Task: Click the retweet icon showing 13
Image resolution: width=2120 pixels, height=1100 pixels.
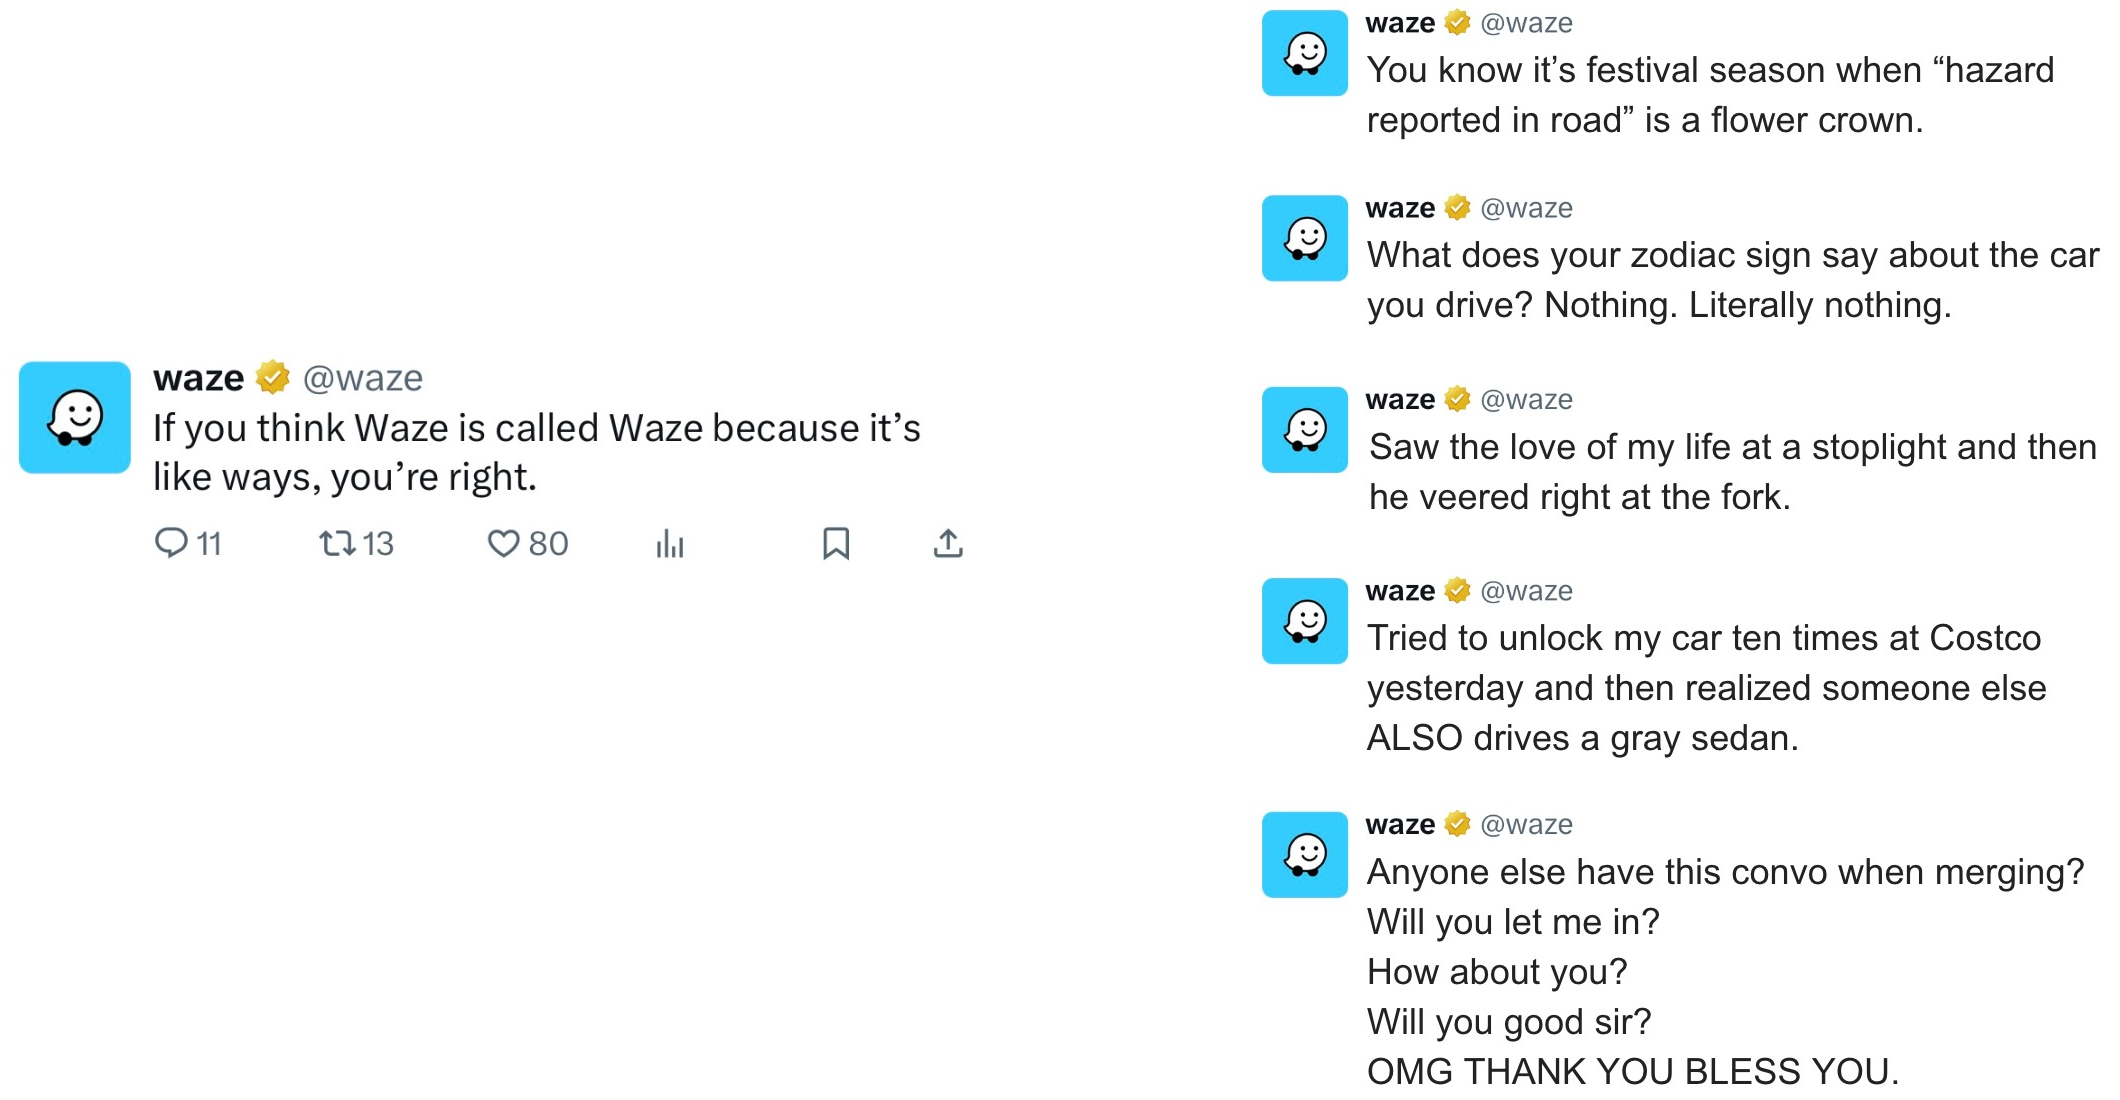Action: (x=337, y=543)
